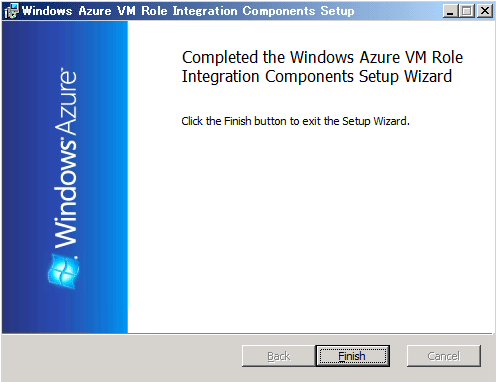This screenshot has height=382, width=496.
Task: Click the Finish button to exit setup
Action: pyautogui.click(x=353, y=356)
